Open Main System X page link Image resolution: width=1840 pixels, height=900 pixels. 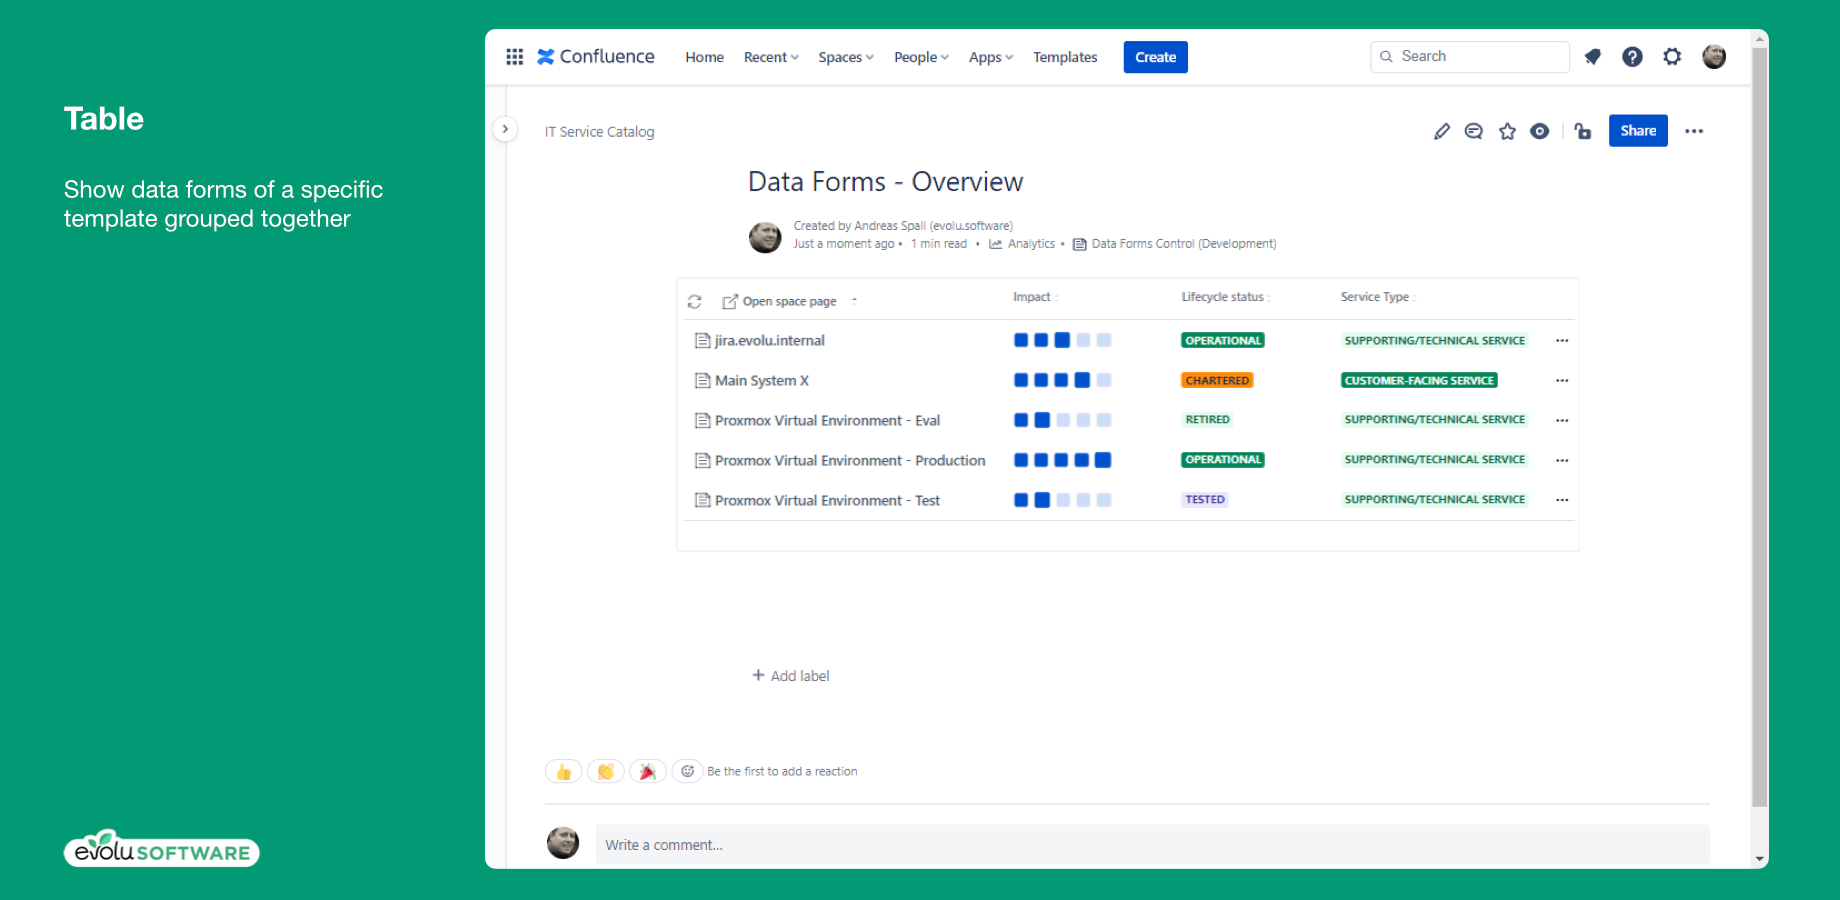[752, 381]
